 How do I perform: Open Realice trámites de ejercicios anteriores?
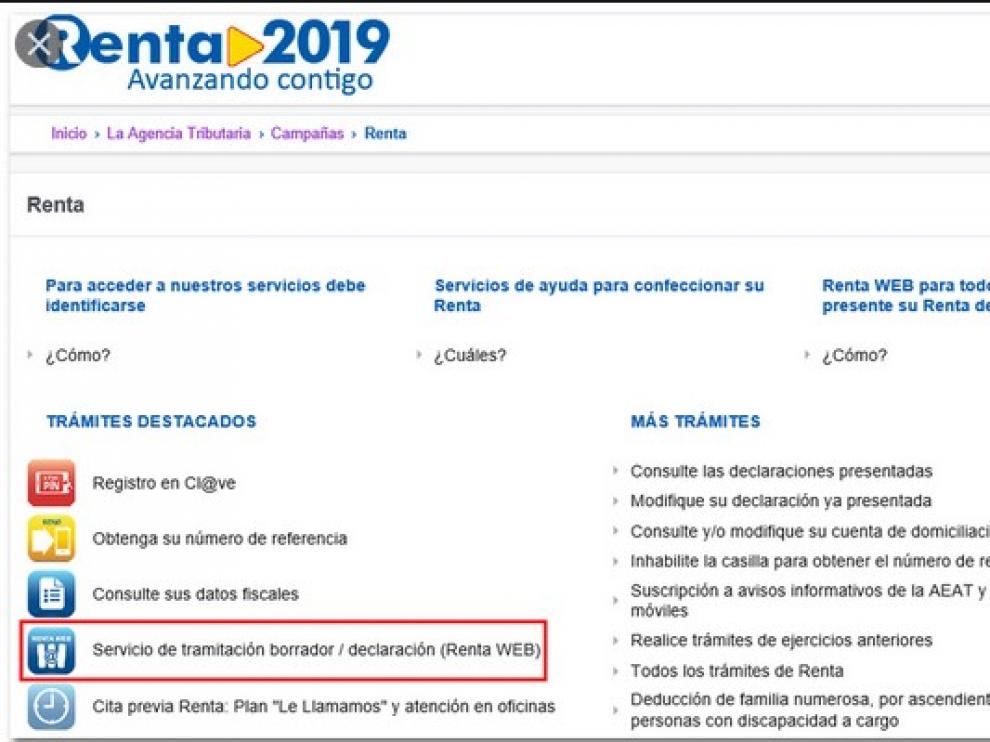782,640
